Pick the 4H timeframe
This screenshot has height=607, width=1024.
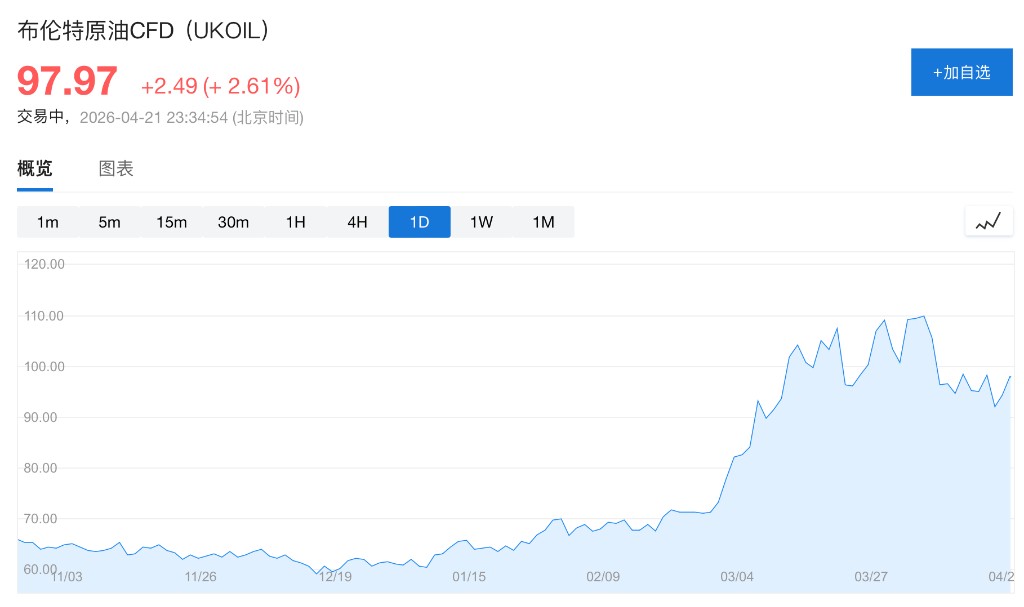point(358,222)
